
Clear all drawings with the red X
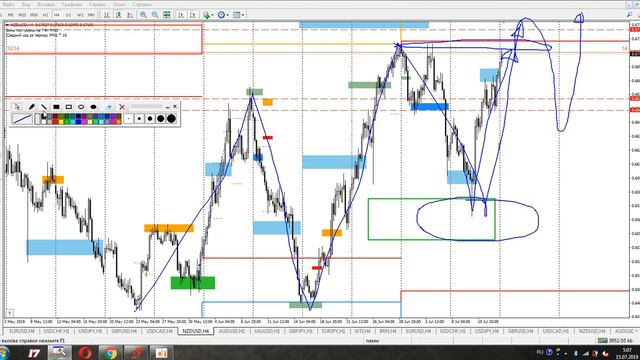(122, 107)
